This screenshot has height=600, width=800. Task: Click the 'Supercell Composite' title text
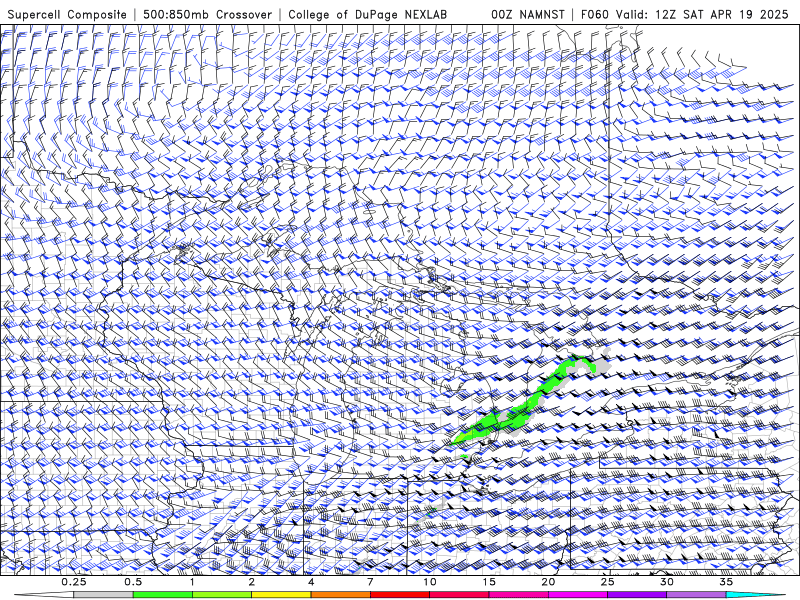[67, 15]
